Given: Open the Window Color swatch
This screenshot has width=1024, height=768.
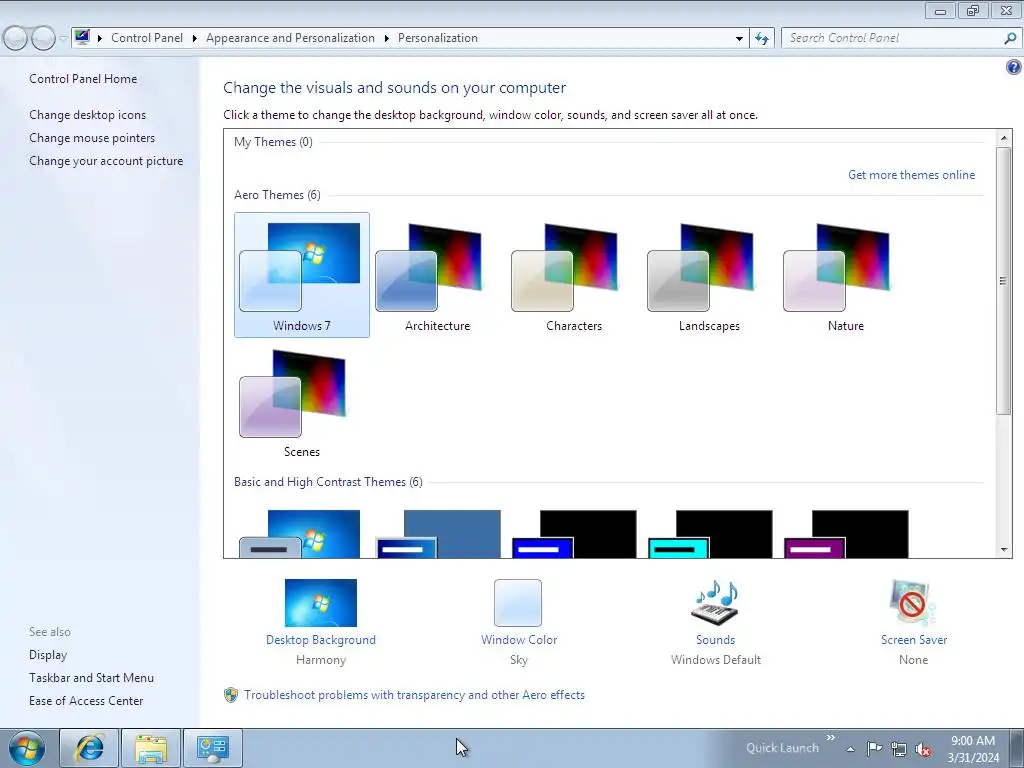Looking at the screenshot, I should [518, 603].
